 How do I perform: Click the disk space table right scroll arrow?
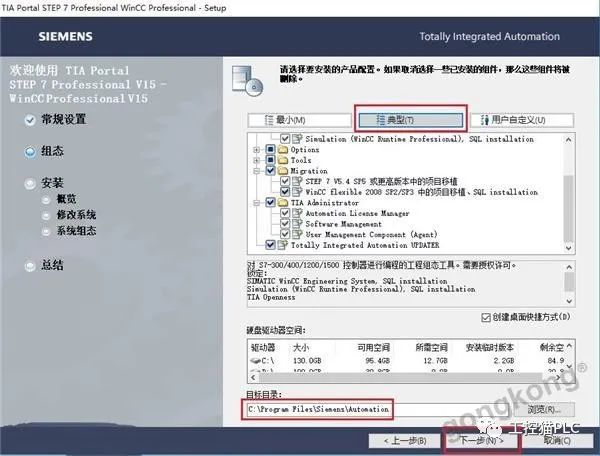click(x=558, y=378)
